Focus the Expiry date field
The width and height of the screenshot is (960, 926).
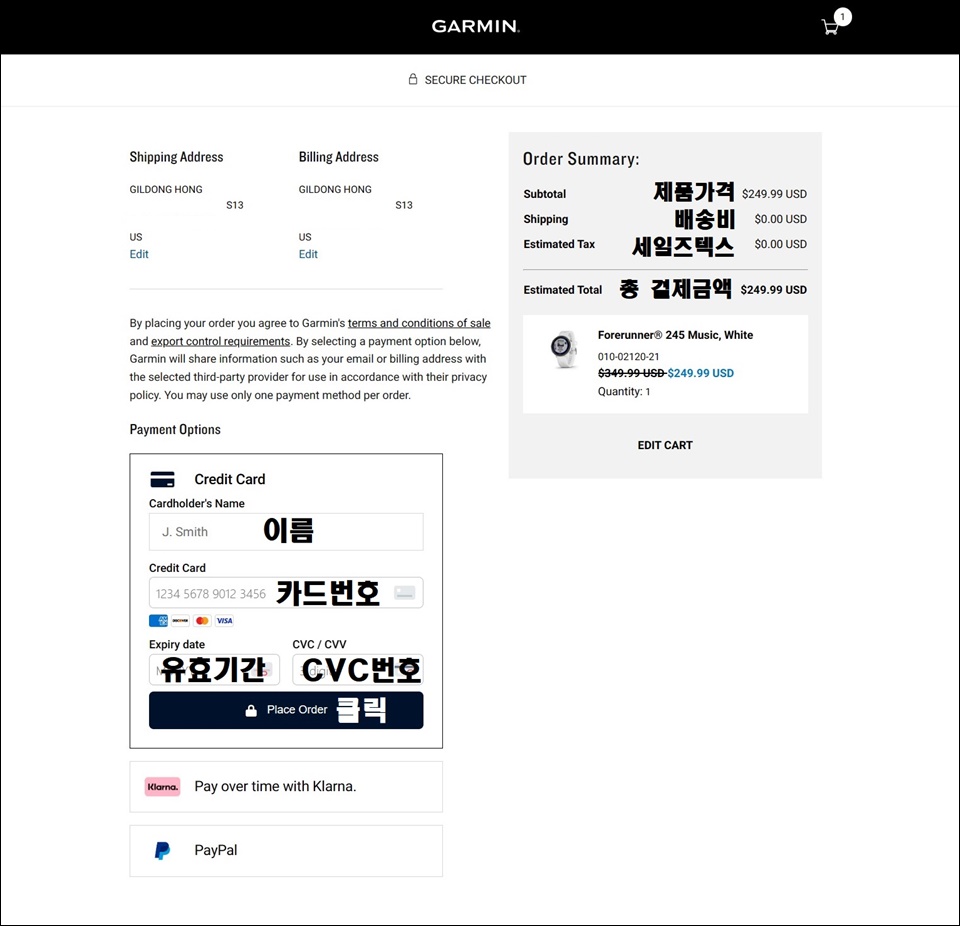coord(214,669)
